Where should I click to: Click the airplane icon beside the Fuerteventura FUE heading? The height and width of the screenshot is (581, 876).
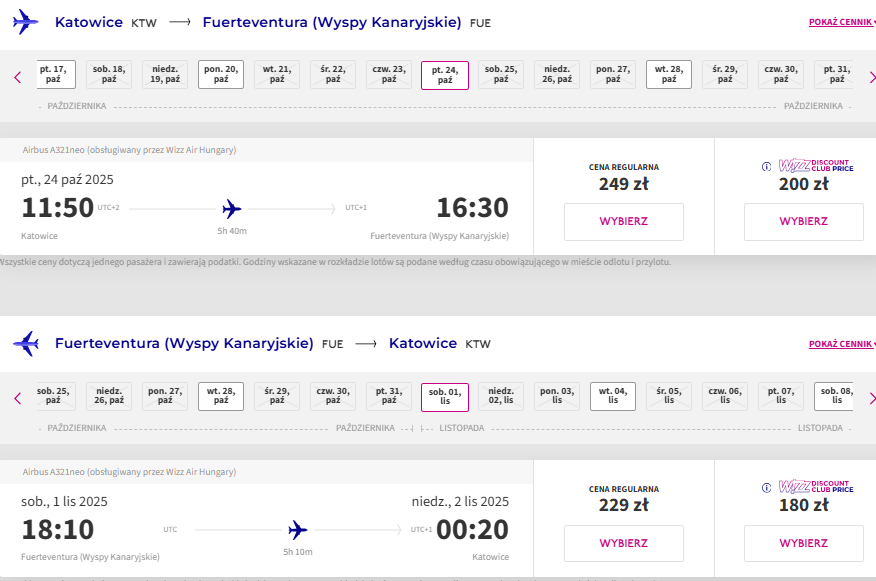click(26, 344)
